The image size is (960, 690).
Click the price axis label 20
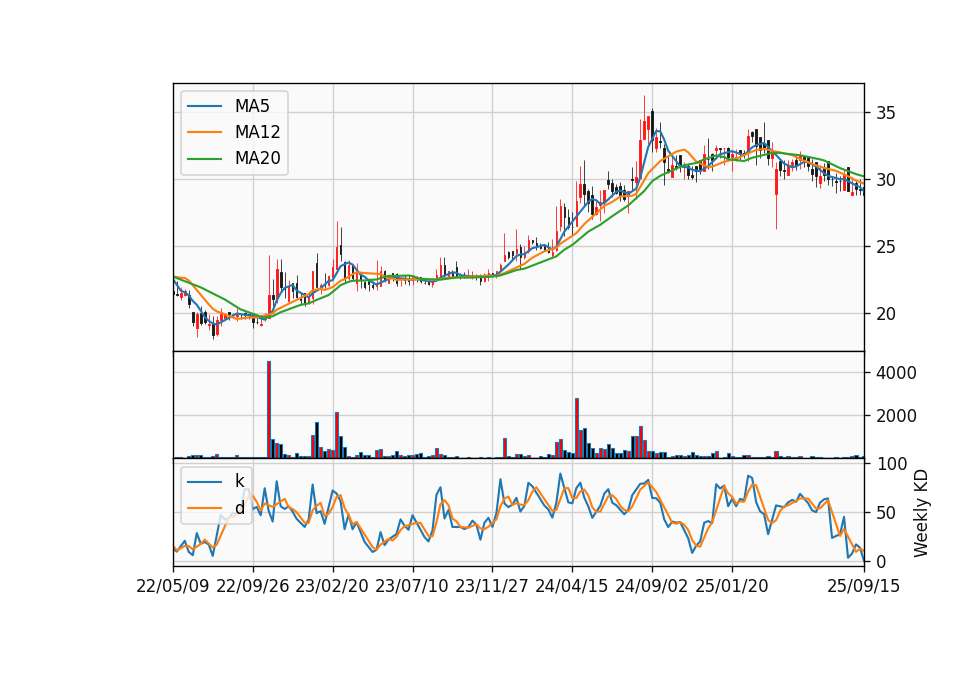click(x=886, y=314)
